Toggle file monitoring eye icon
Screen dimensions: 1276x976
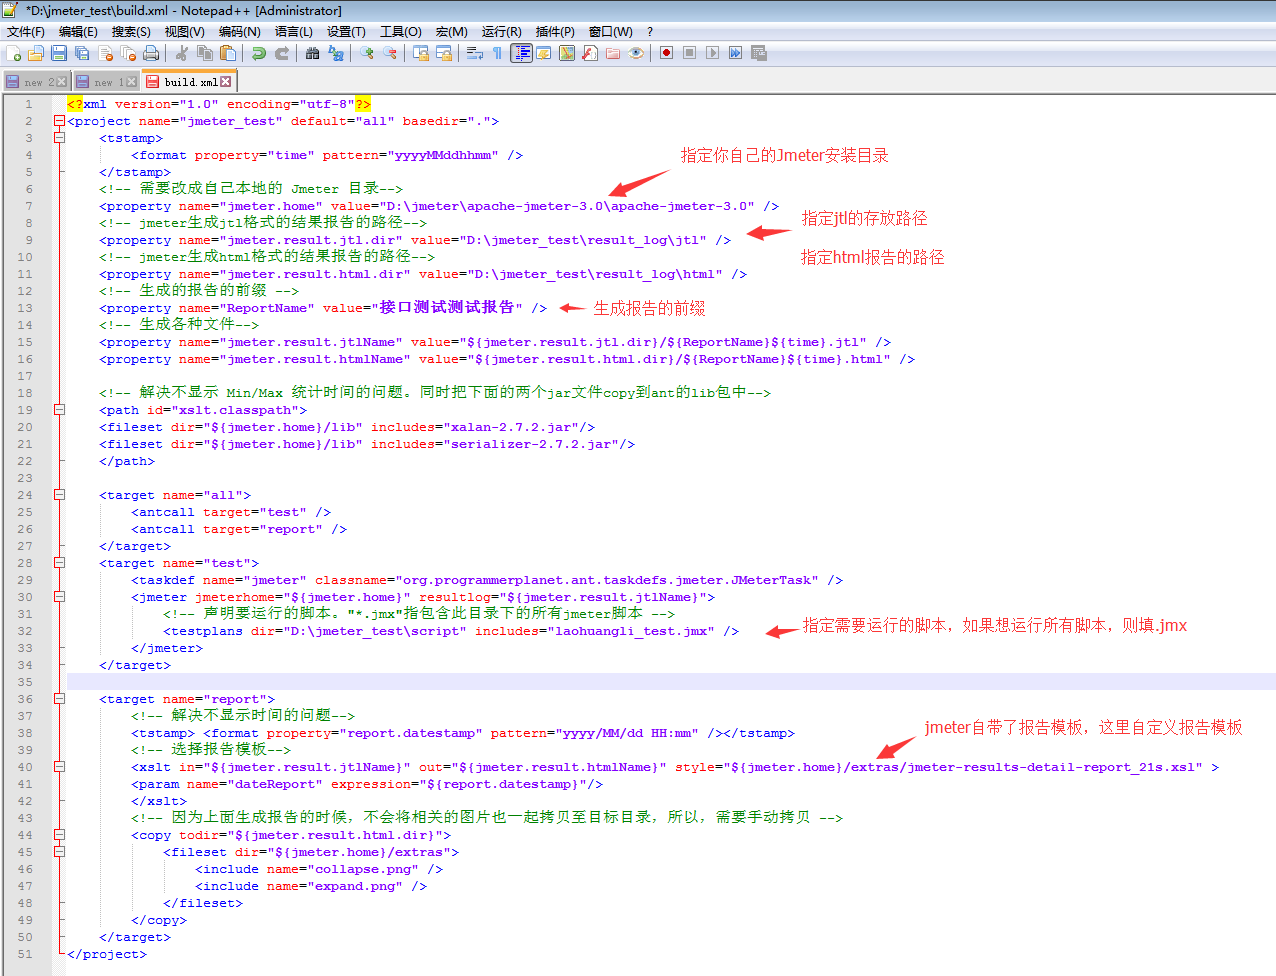point(636,53)
